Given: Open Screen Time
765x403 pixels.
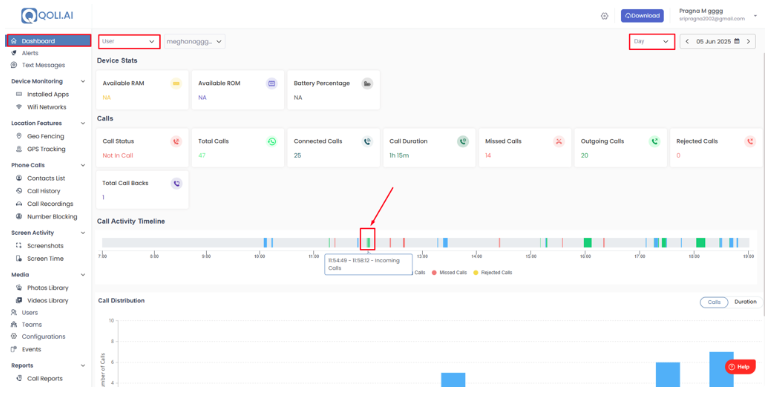Looking at the screenshot, I should coord(44,258).
